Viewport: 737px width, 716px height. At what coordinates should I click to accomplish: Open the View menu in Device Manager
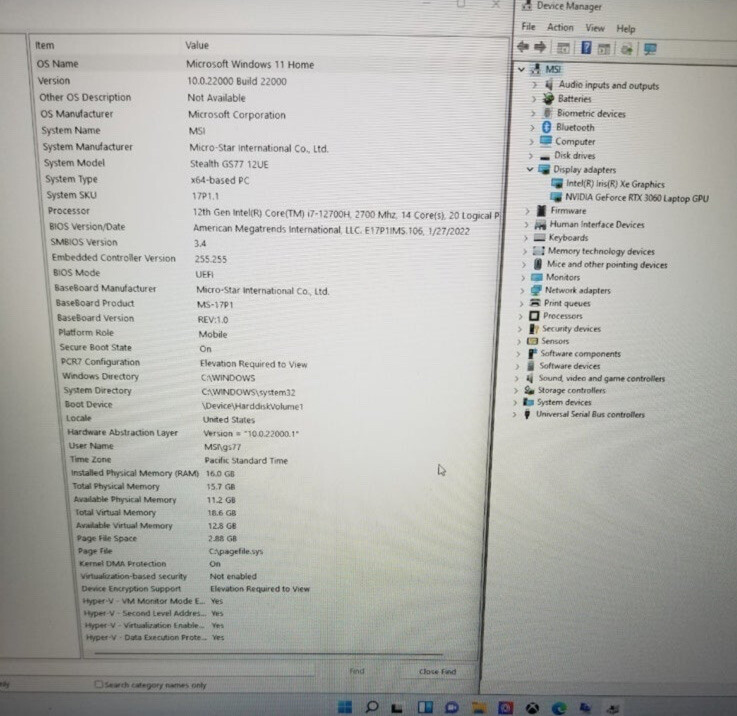(595, 28)
